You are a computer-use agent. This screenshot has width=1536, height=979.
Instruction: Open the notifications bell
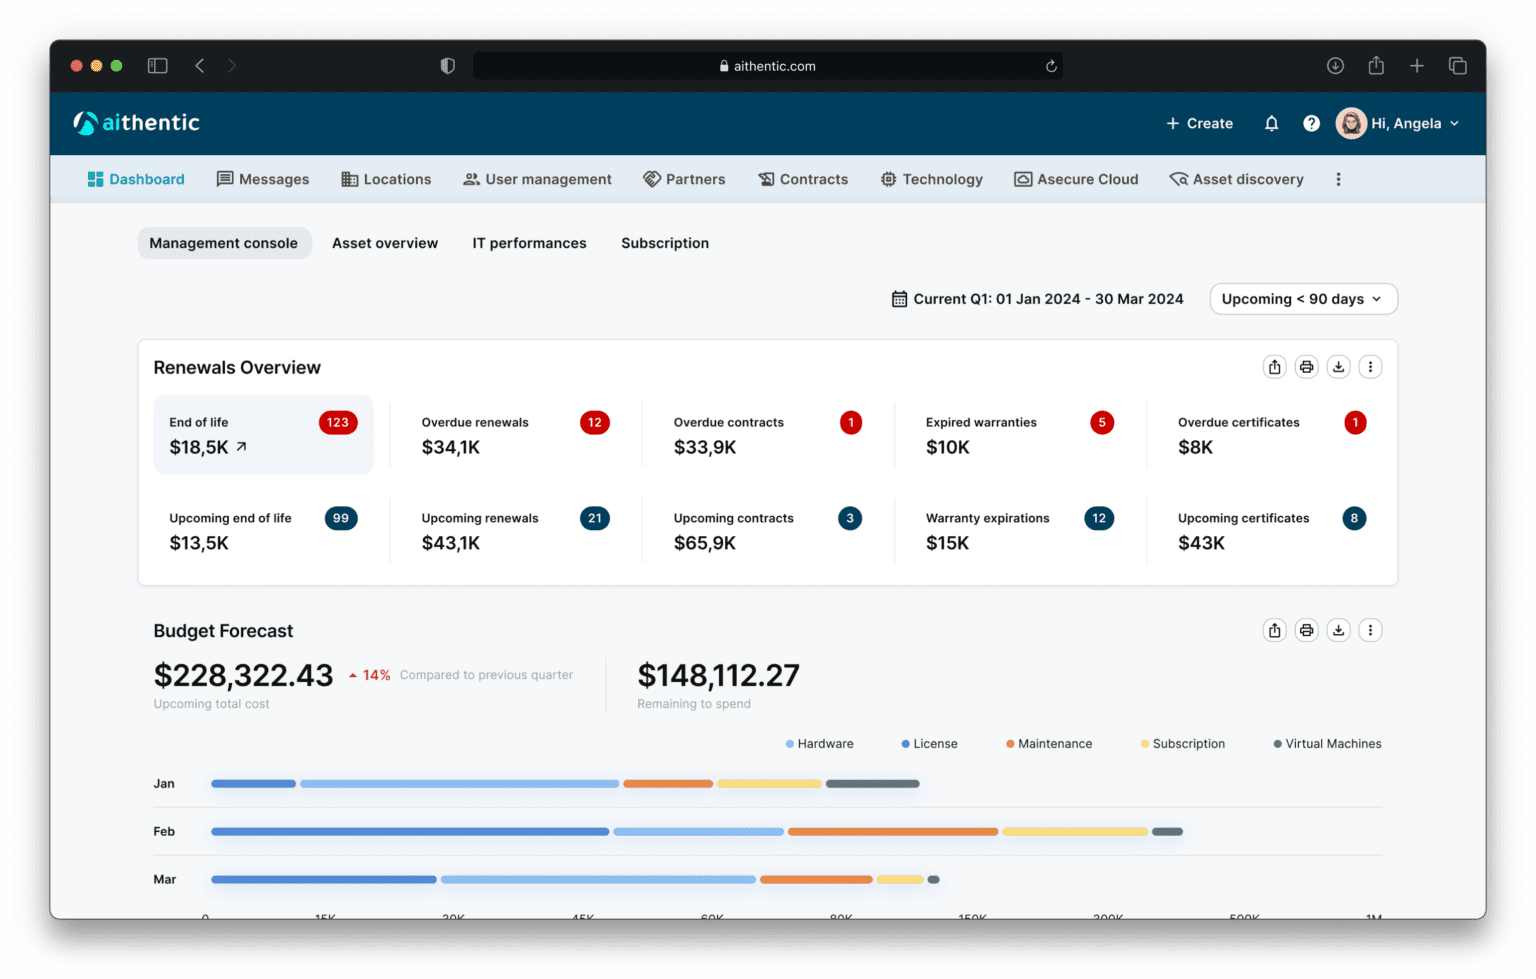coord(1271,123)
